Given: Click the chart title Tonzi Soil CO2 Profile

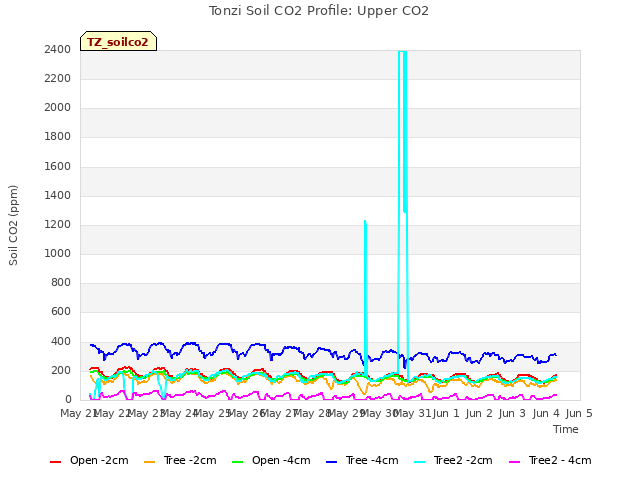Looking at the screenshot, I should [x=318, y=11].
